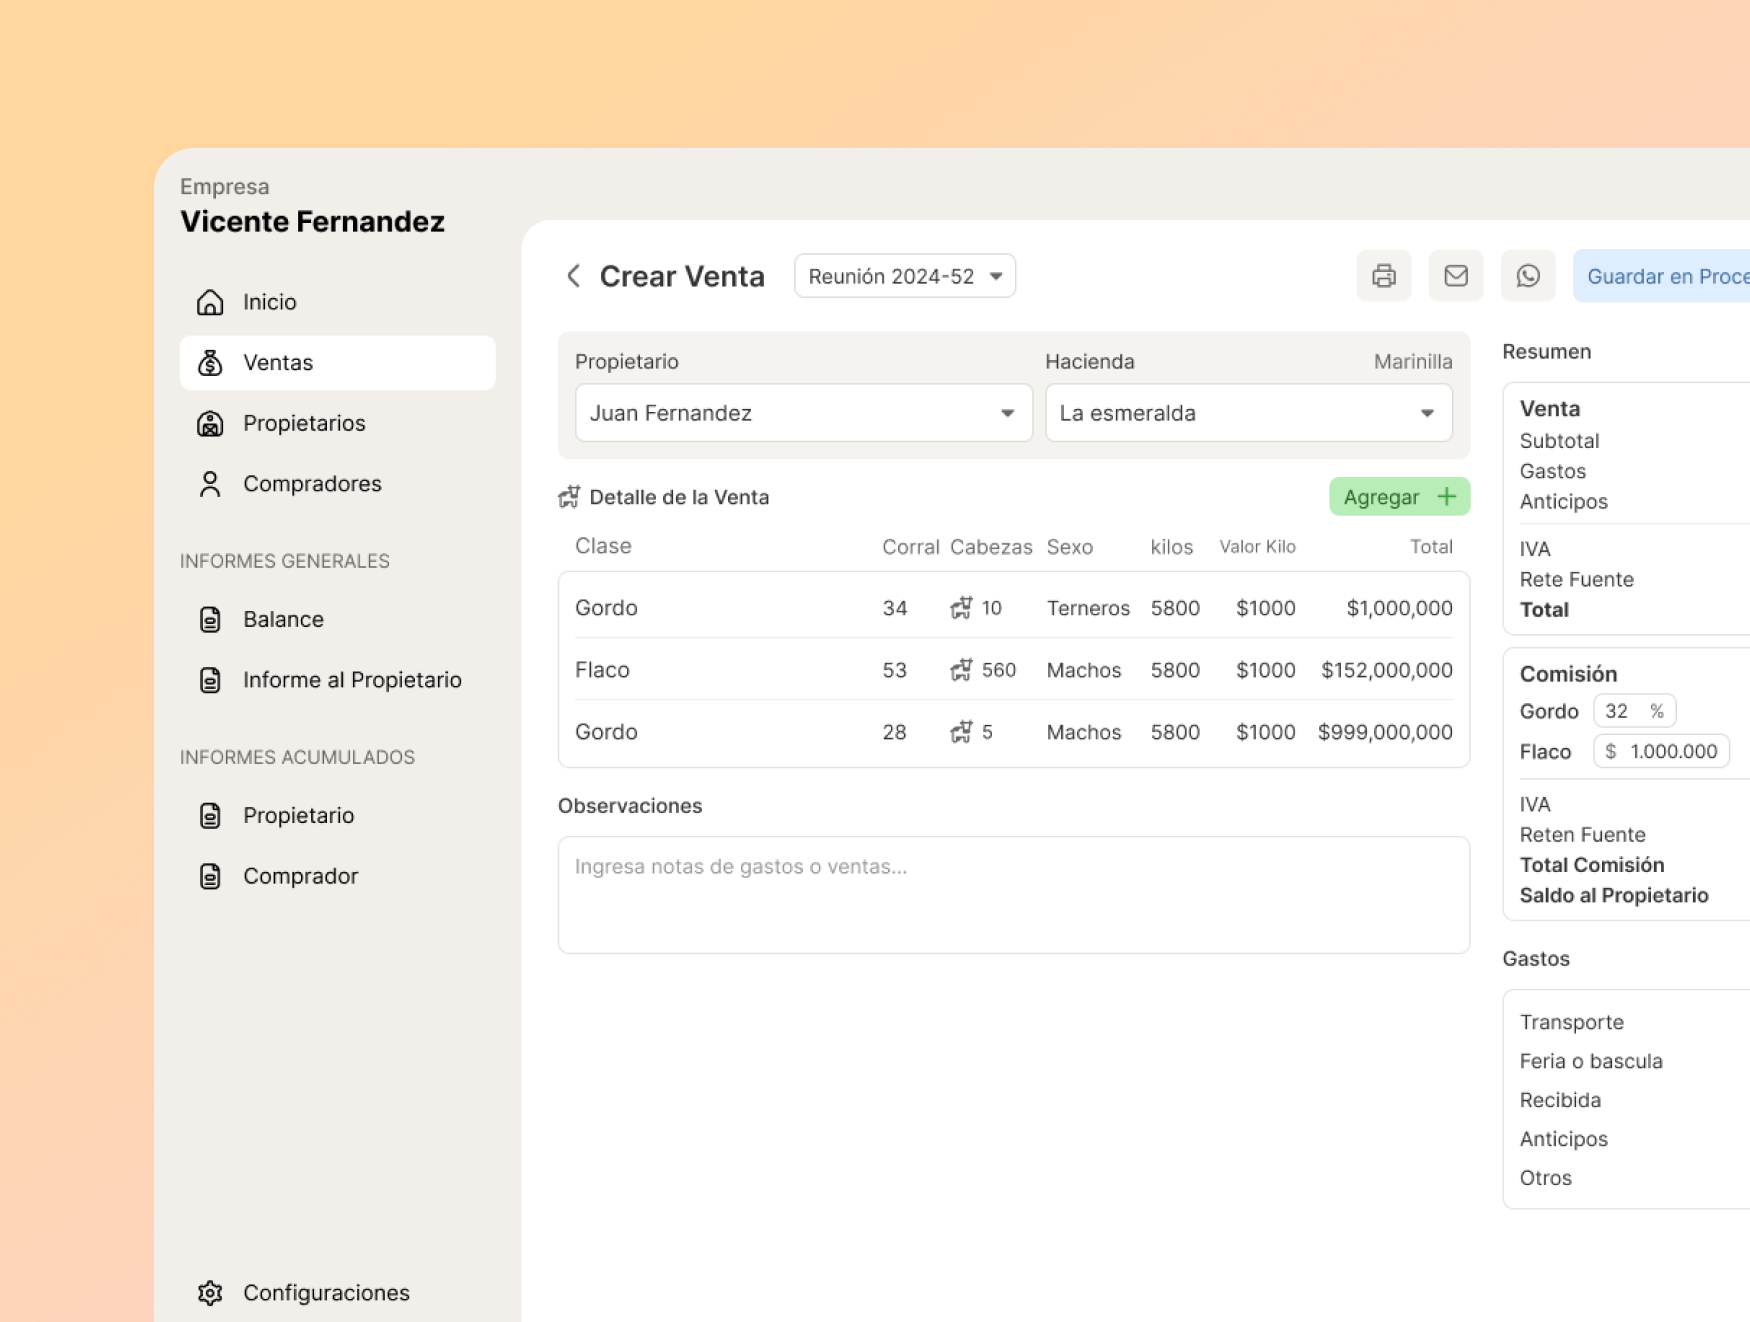Screen dimensions: 1750x1322
Task: Open the accumulated Propietario report
Action: click(338, 816)
